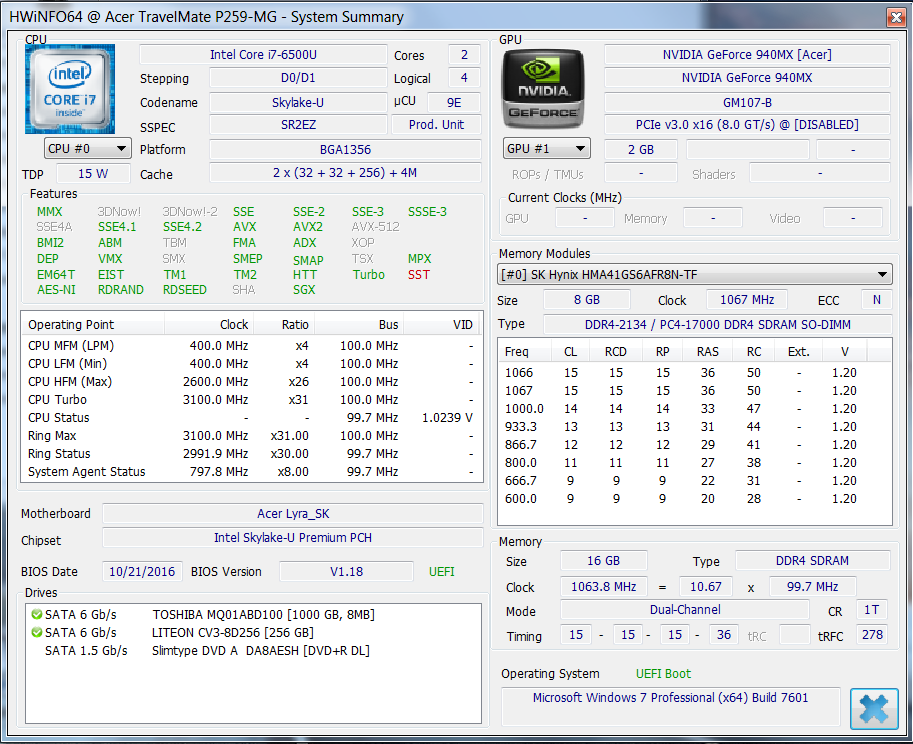This screenshot has height=744, width=913.
Task: Click the Intel Skylake-U Premium PCH chipset field
Action: click(x=293, y=538)
